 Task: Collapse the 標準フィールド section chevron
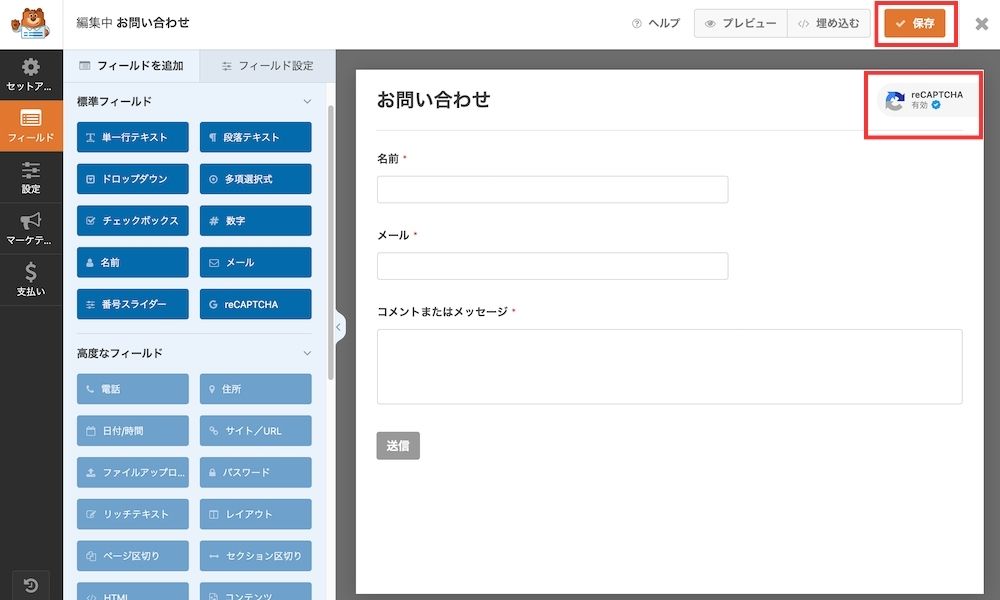tap(307, 101)
